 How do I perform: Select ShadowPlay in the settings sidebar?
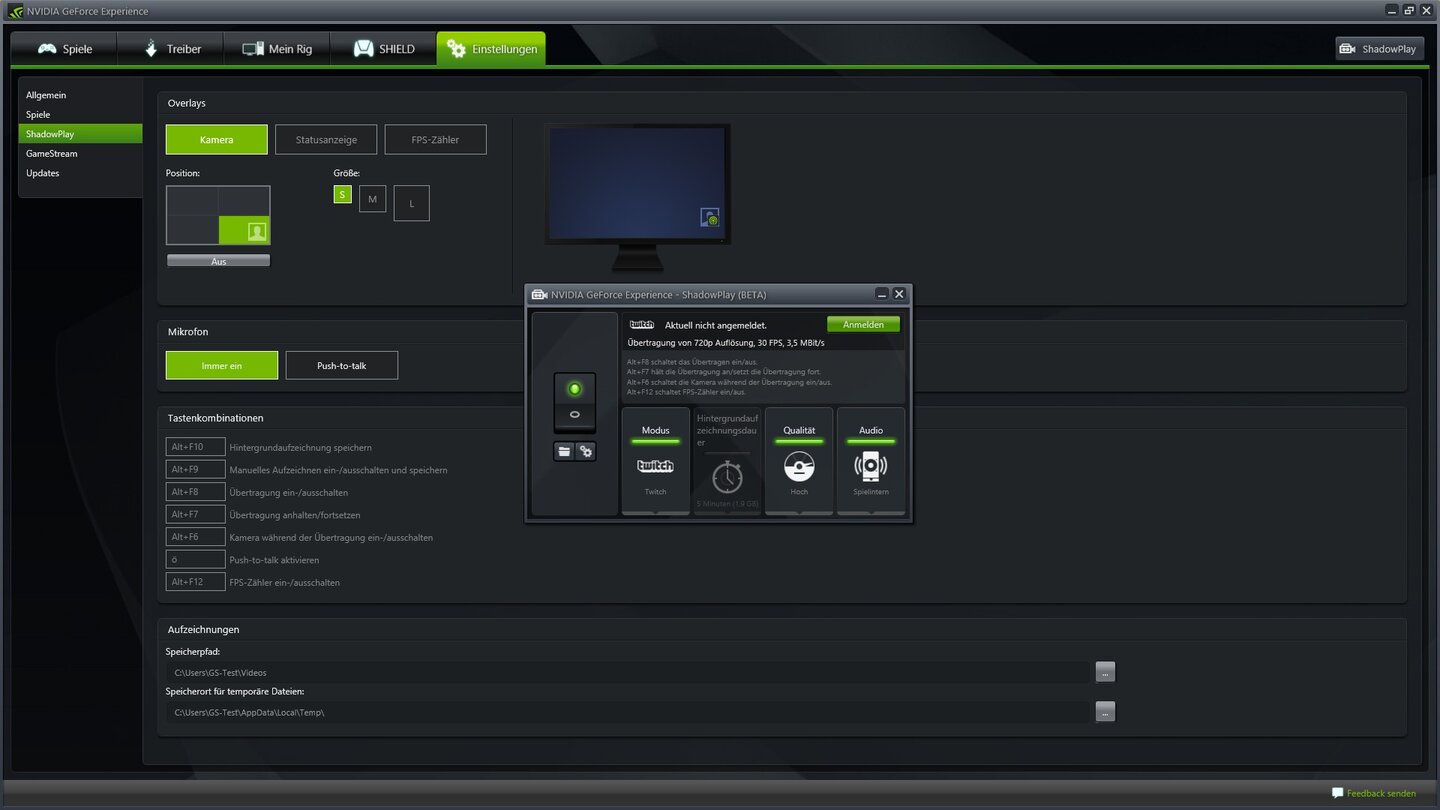(80, 134)
